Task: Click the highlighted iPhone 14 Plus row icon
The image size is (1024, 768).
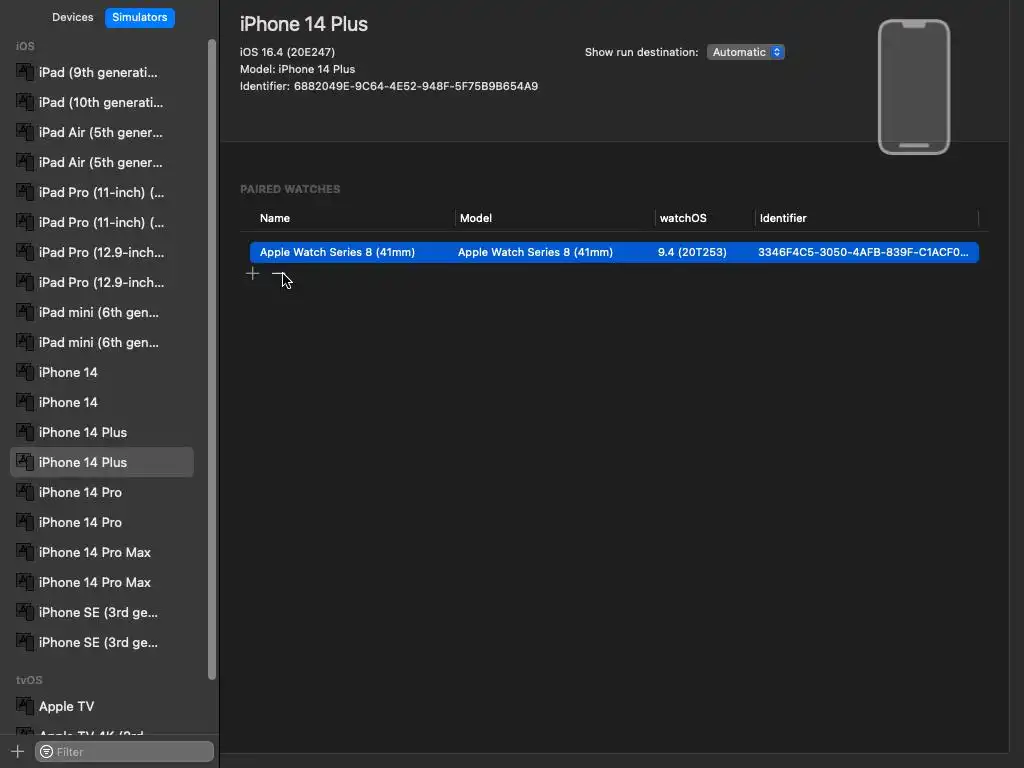Action: [x=25, y=462]
